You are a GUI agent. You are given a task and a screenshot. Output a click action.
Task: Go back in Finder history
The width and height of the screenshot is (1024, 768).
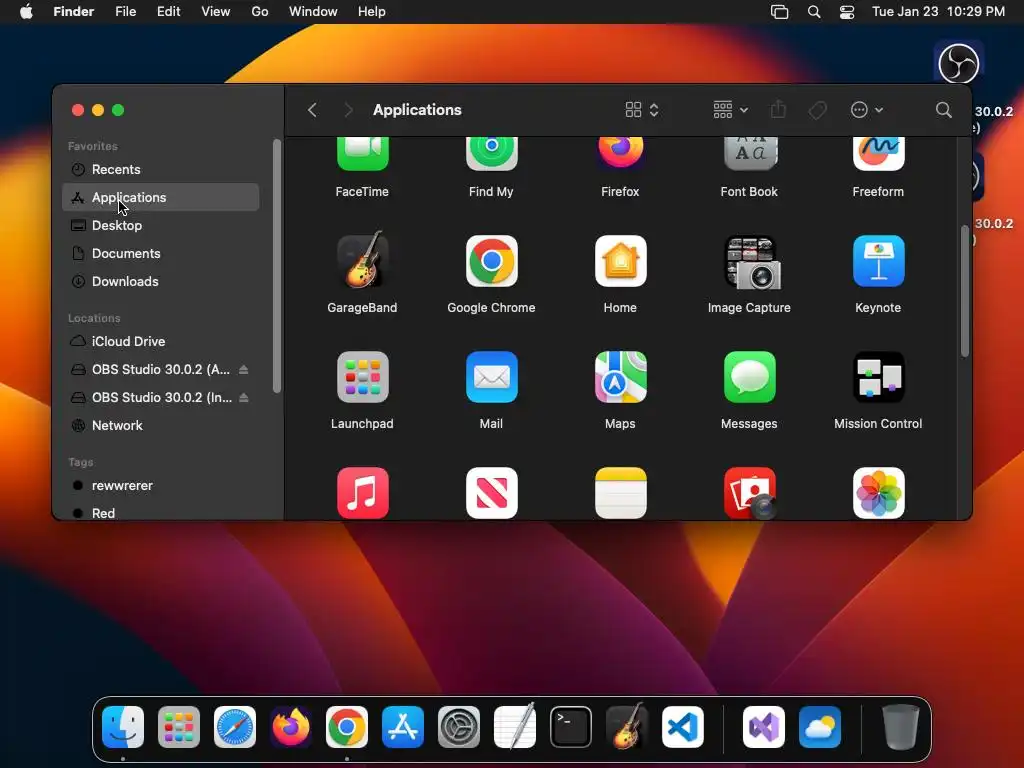click(x=312, y=110)
